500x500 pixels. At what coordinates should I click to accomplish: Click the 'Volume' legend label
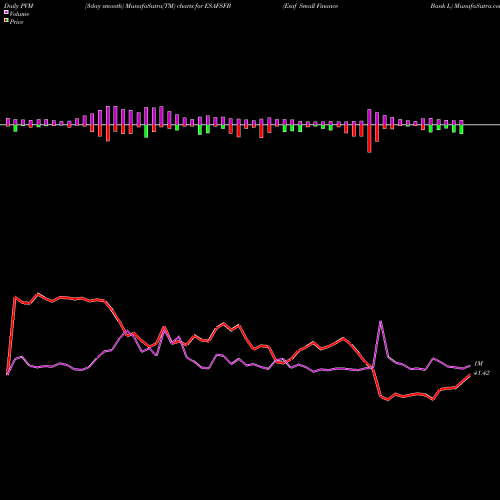[19, 14]
